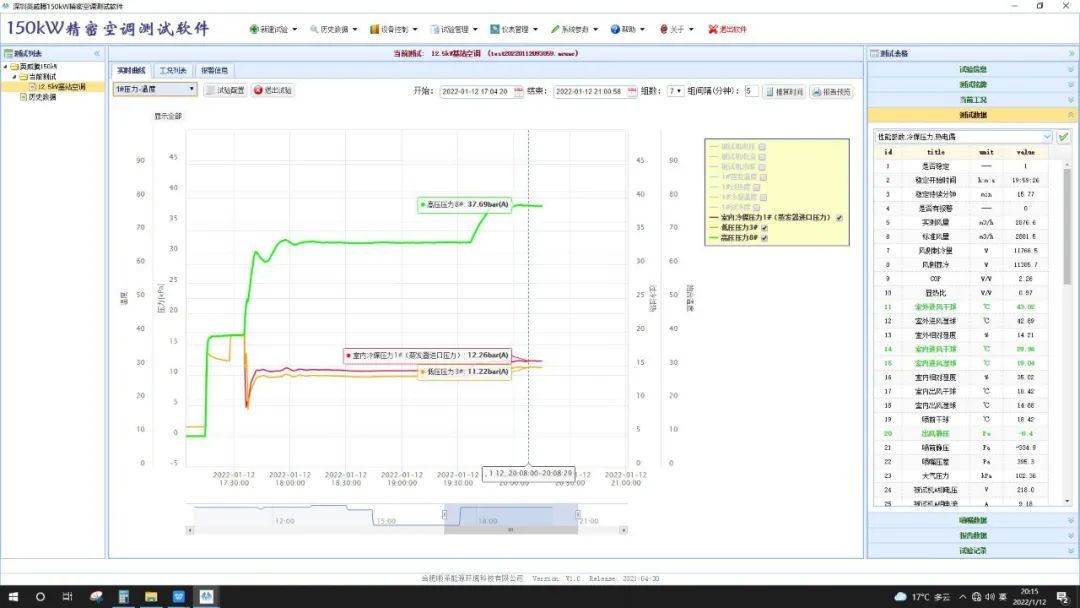Open the 1#压力-温度 chart selector dropdown

pyautogui.click(x=155, y=90)
